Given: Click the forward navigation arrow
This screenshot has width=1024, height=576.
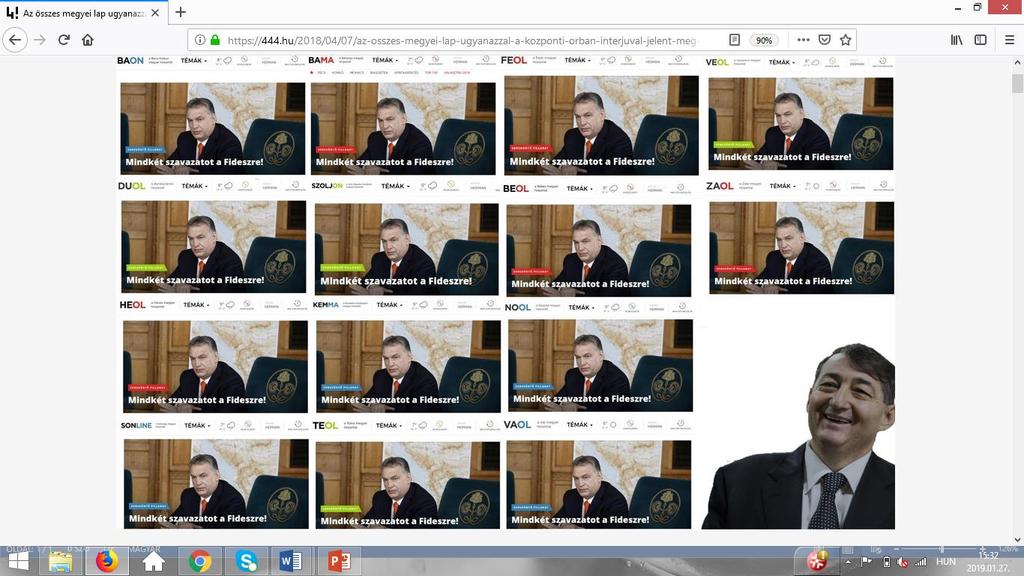Looking at the screenshot, I should [x=40, y=40].
